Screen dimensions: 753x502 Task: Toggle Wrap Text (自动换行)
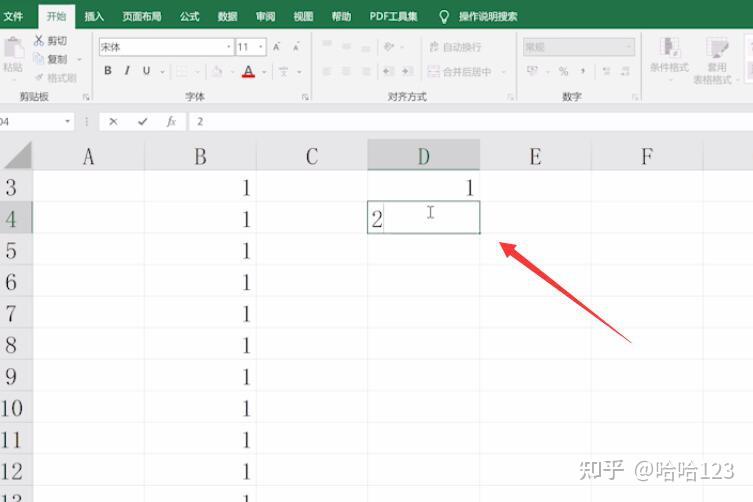pos(455,47)
